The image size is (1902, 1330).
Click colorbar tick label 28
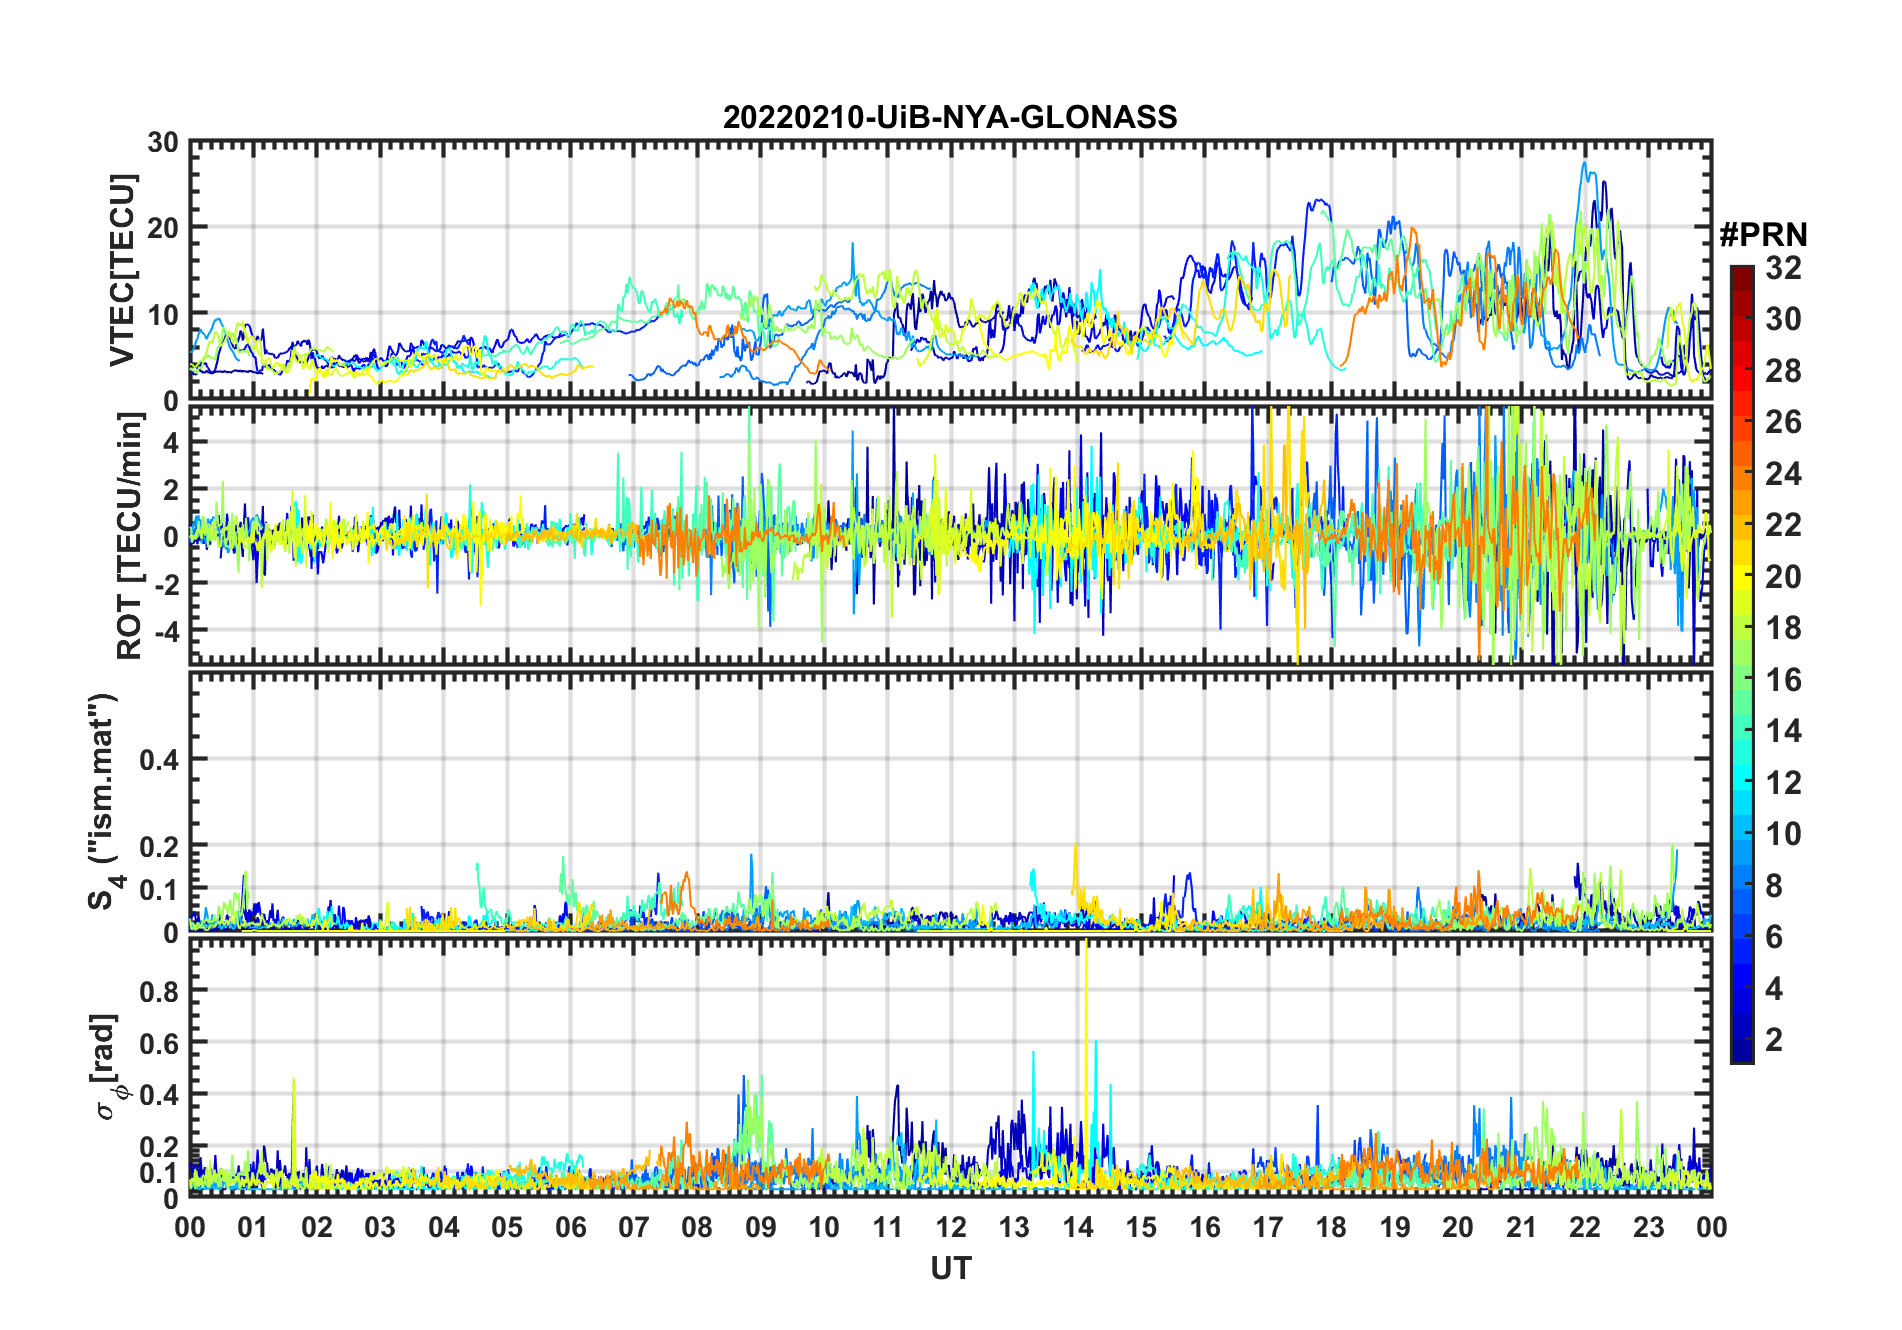click(1783, 371)
